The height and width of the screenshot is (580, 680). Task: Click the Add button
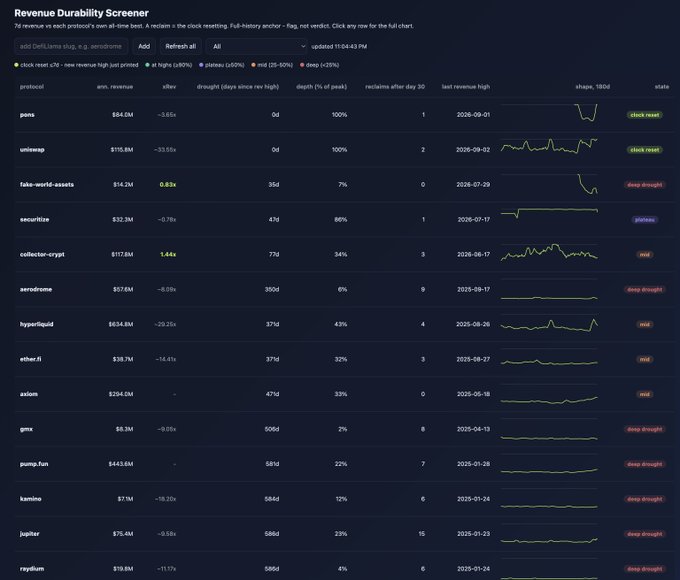(144, 46)
